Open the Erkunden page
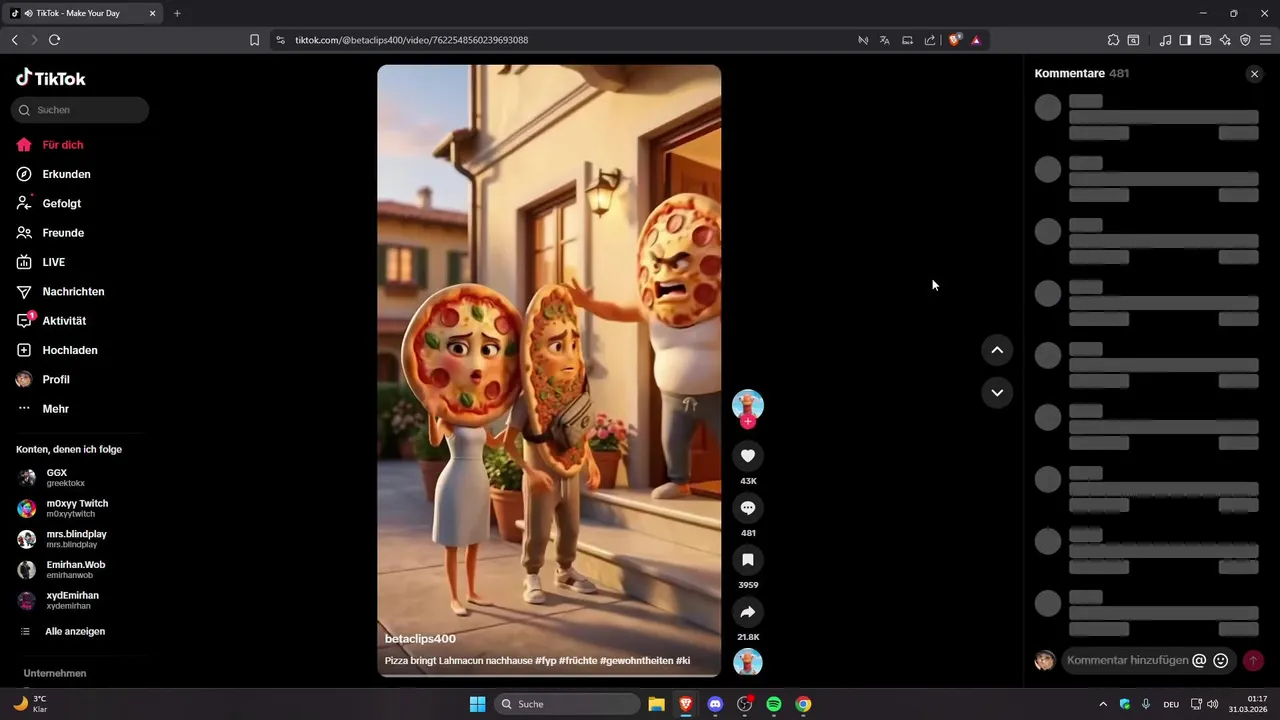The width and height of the screenshot is (1280, 720). pyautogui.click(x=66, y=174)
